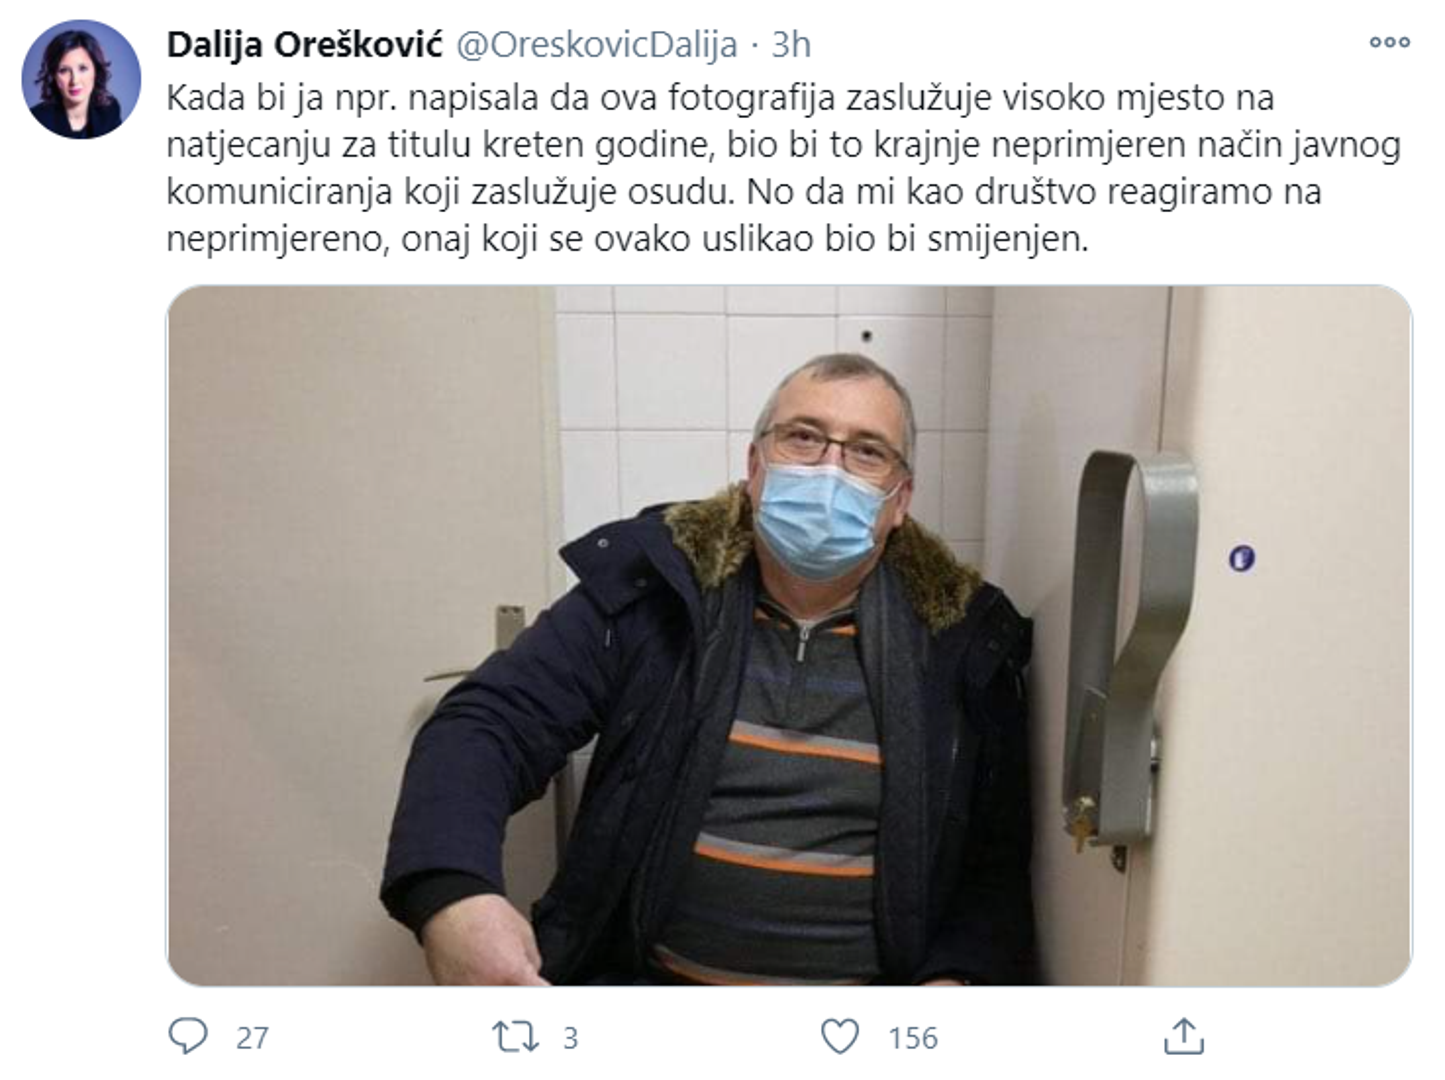Click the like count 156

click(x=913, y=1038)
